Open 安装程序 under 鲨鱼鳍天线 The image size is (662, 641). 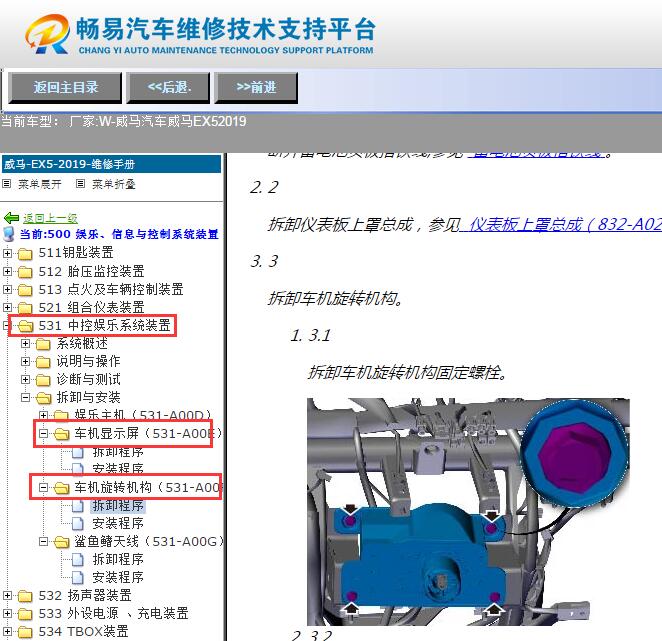coord(118,578)
